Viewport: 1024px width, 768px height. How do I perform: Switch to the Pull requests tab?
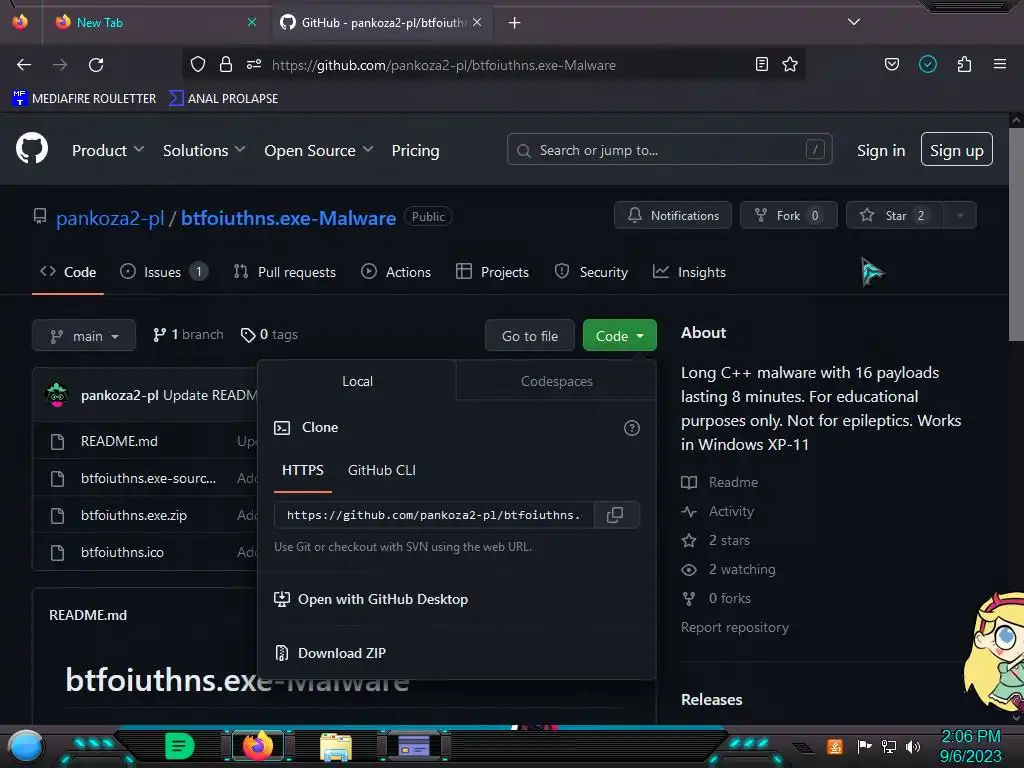pyautogui.click(x=285, y=272)
